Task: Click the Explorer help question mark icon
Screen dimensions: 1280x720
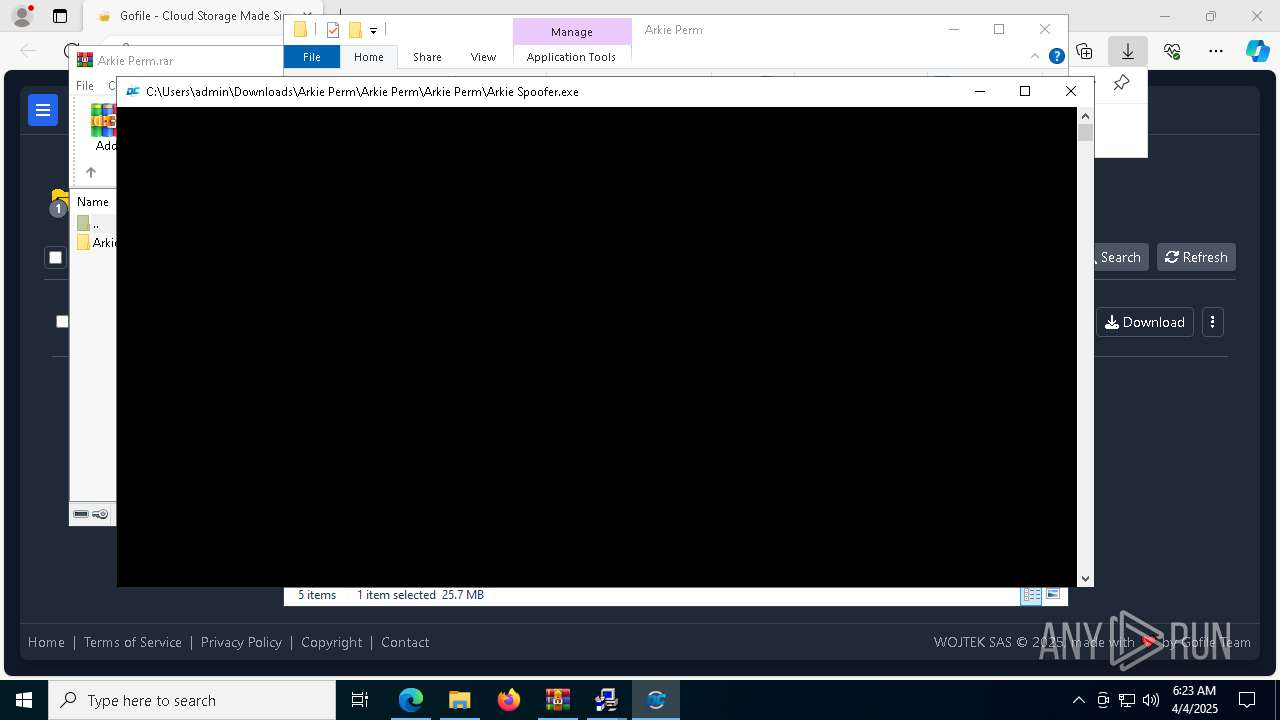Action: tap(1056, 56)
